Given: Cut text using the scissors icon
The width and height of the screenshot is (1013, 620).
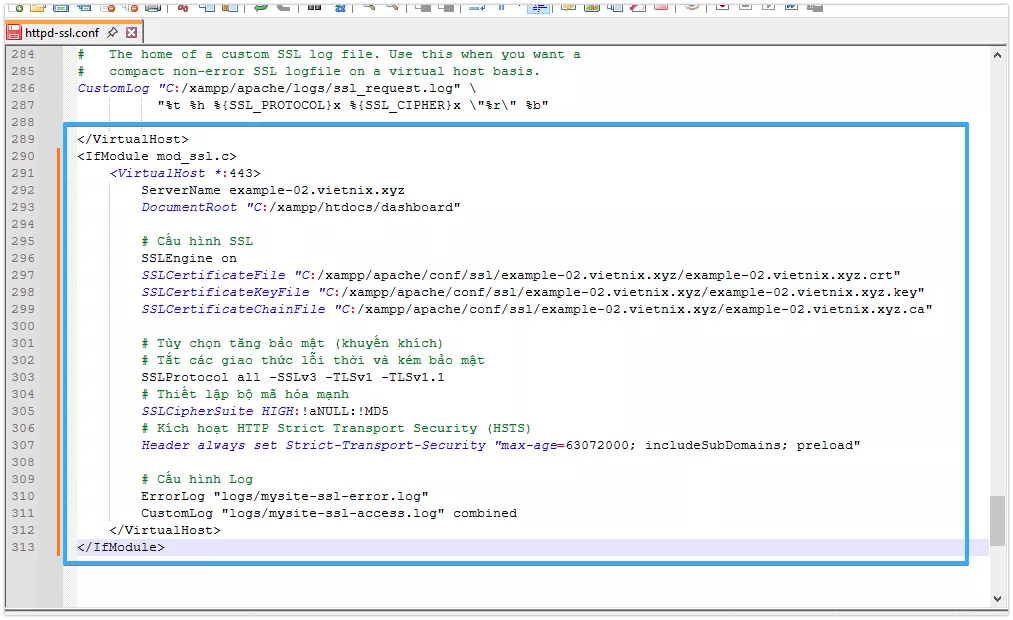Looking at the screenshot, I should coord(182,8).
